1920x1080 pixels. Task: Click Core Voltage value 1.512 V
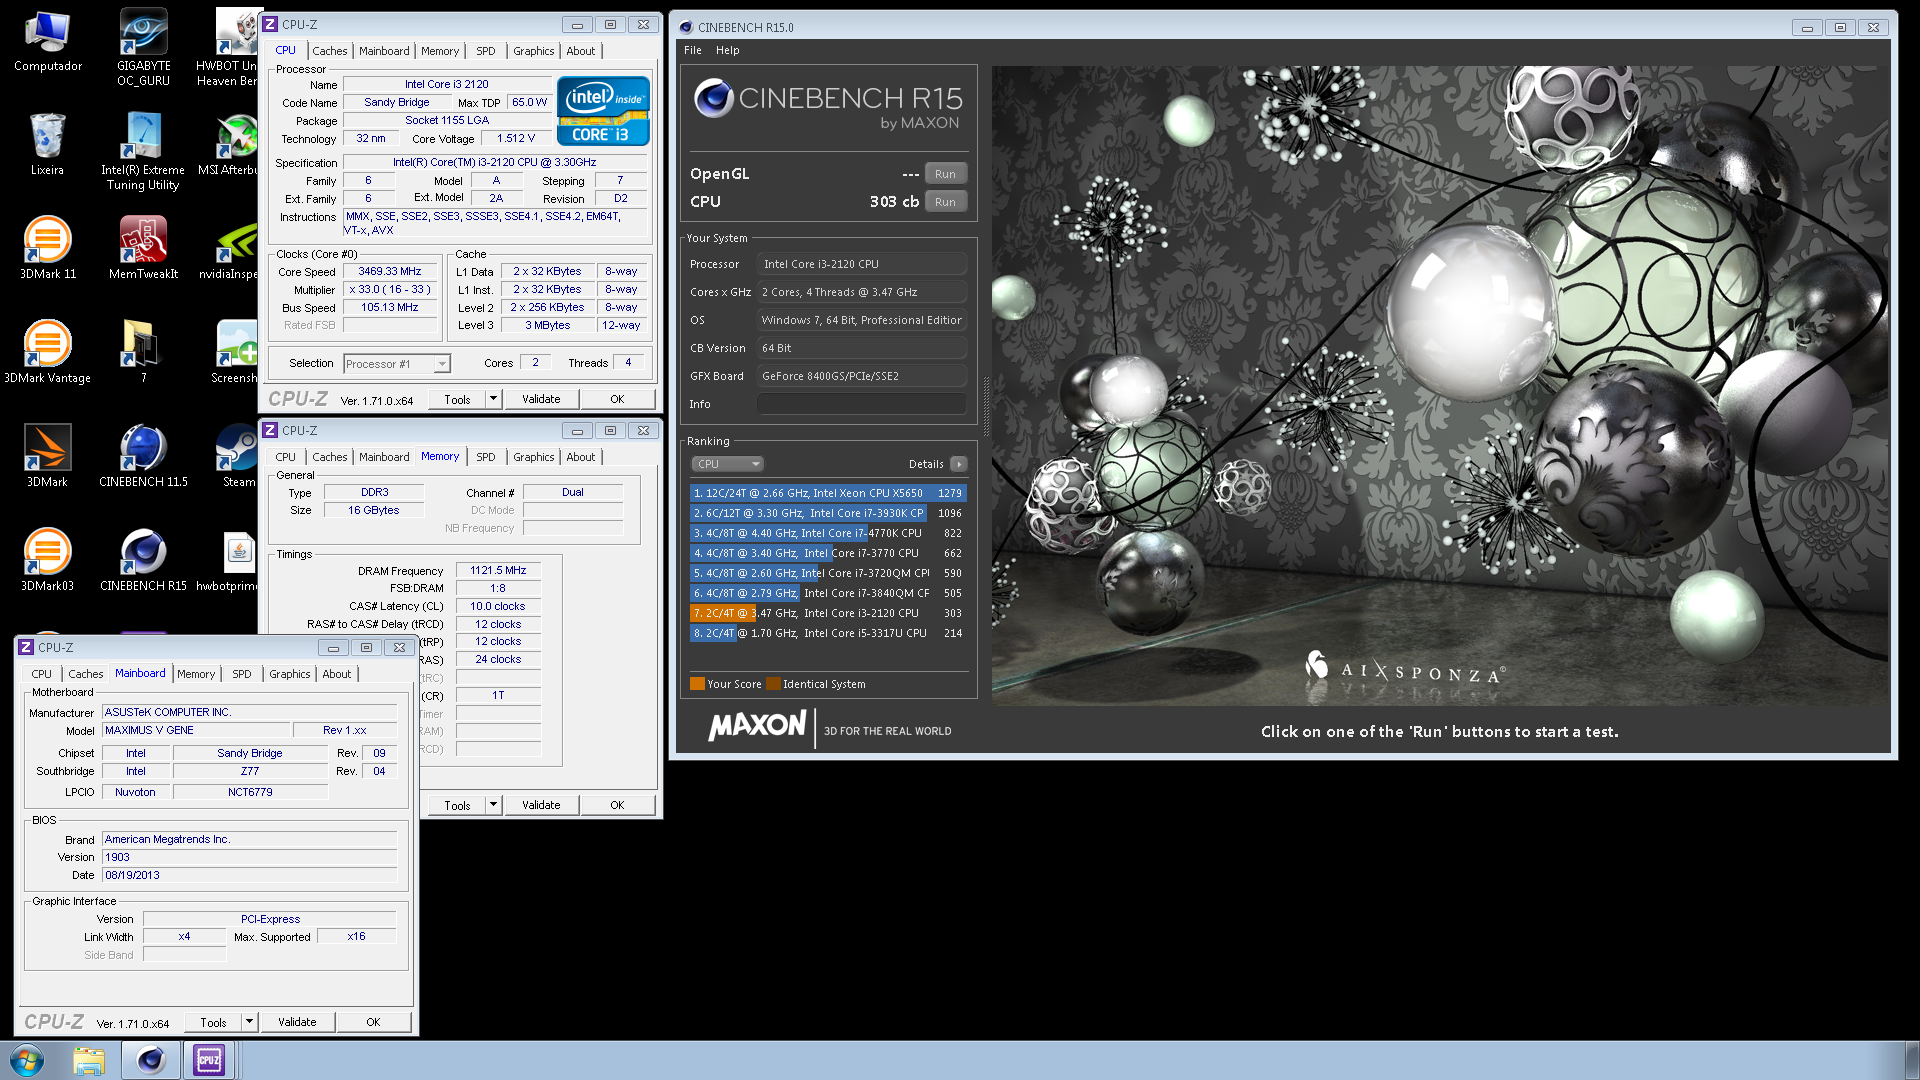516,138
